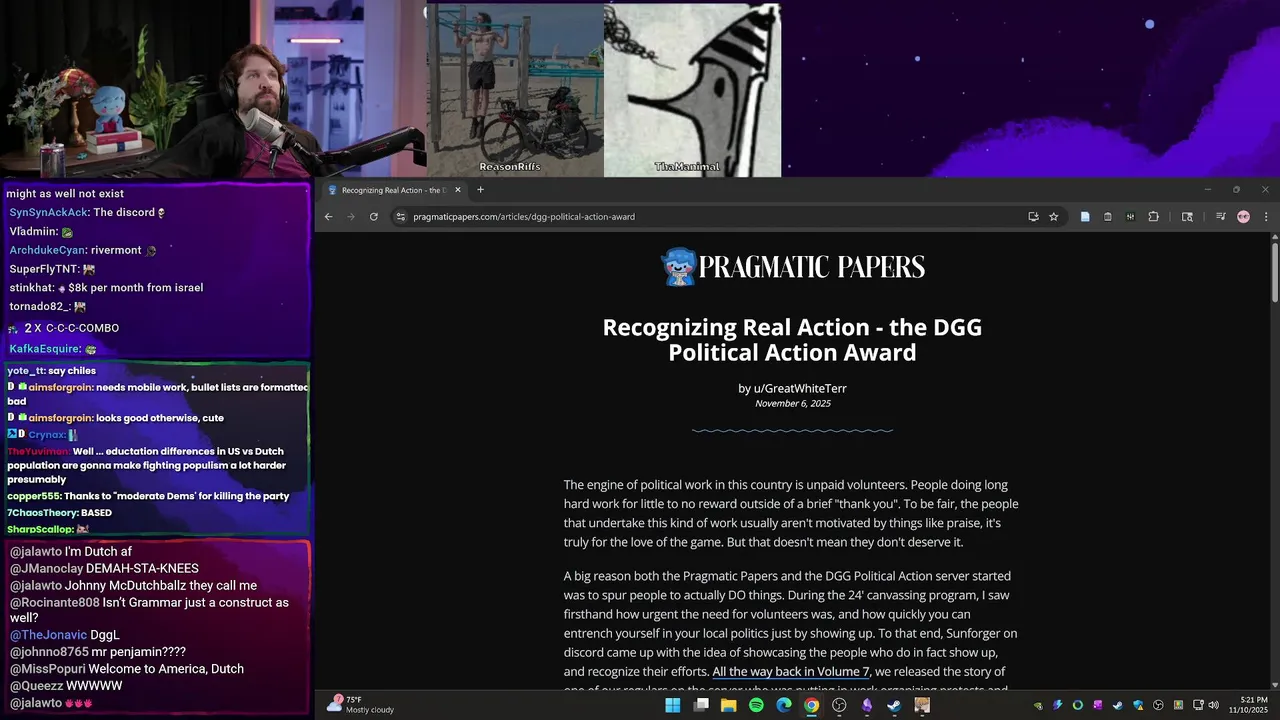The image size is (1280, 720).
Task: Select the ReasonRiffs webcam thumbnail
Action: pos(515,90)
